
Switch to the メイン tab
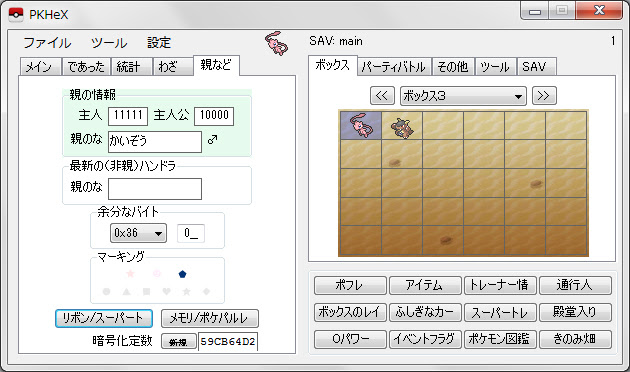[40, 67]
